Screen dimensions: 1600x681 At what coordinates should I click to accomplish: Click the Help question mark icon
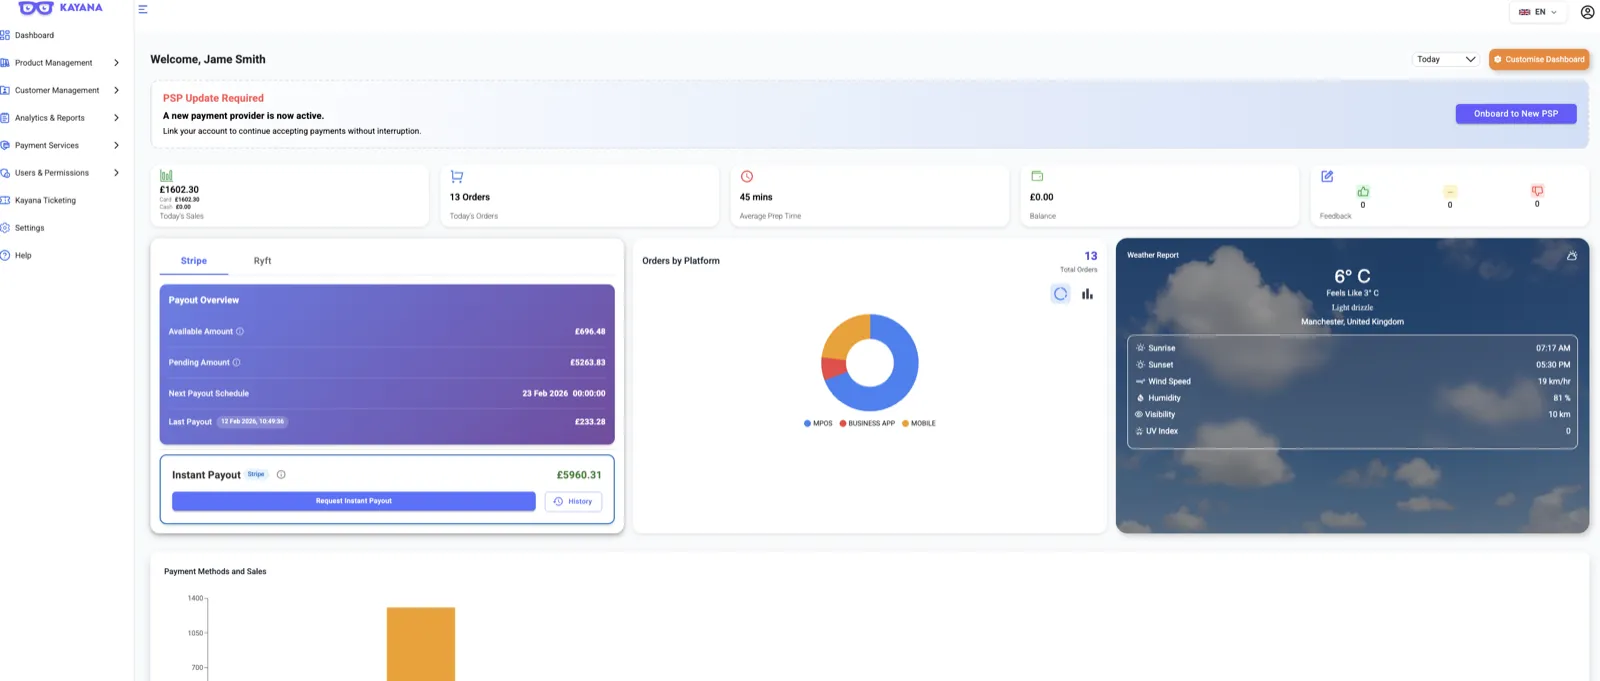pos(5,255)
